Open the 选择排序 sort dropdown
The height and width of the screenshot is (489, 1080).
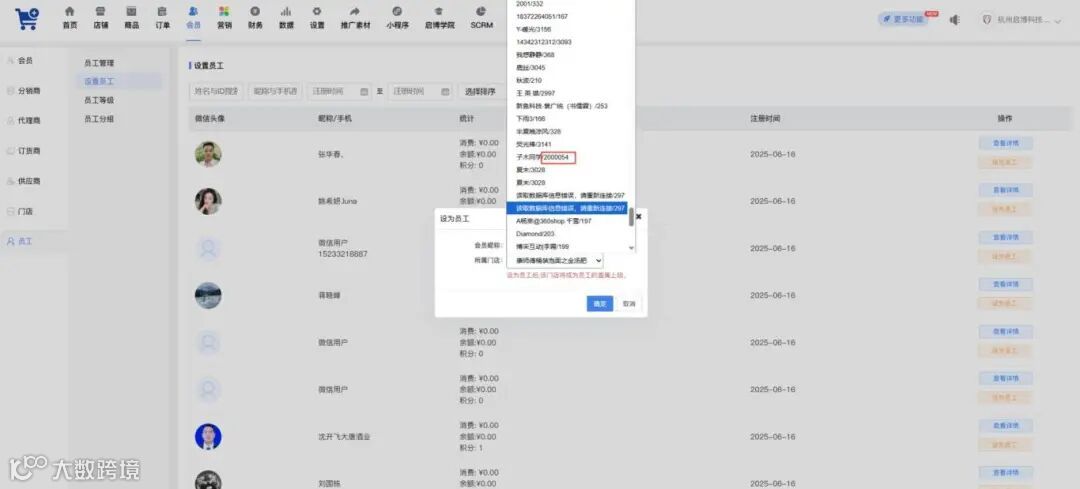(x=479, y=92)
